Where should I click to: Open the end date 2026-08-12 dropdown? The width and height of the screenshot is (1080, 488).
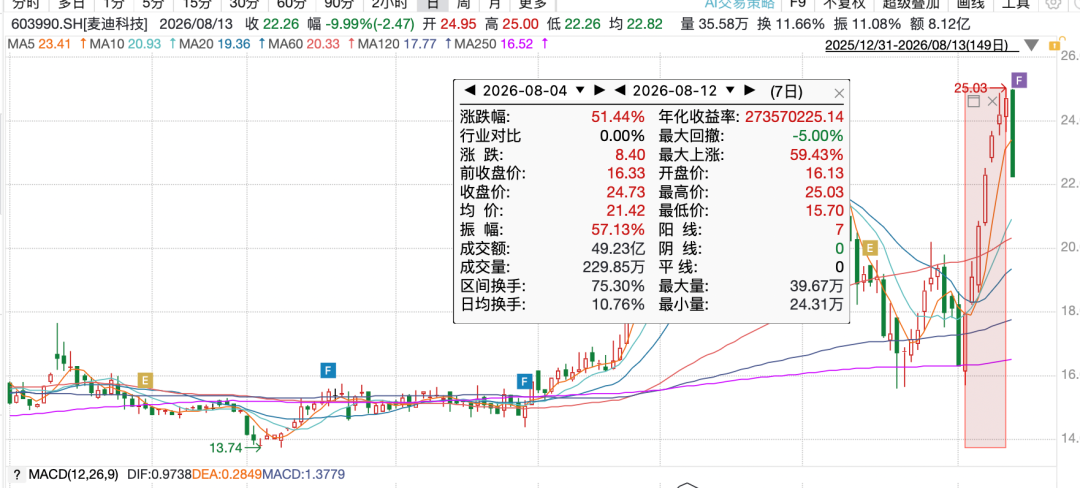730,90
